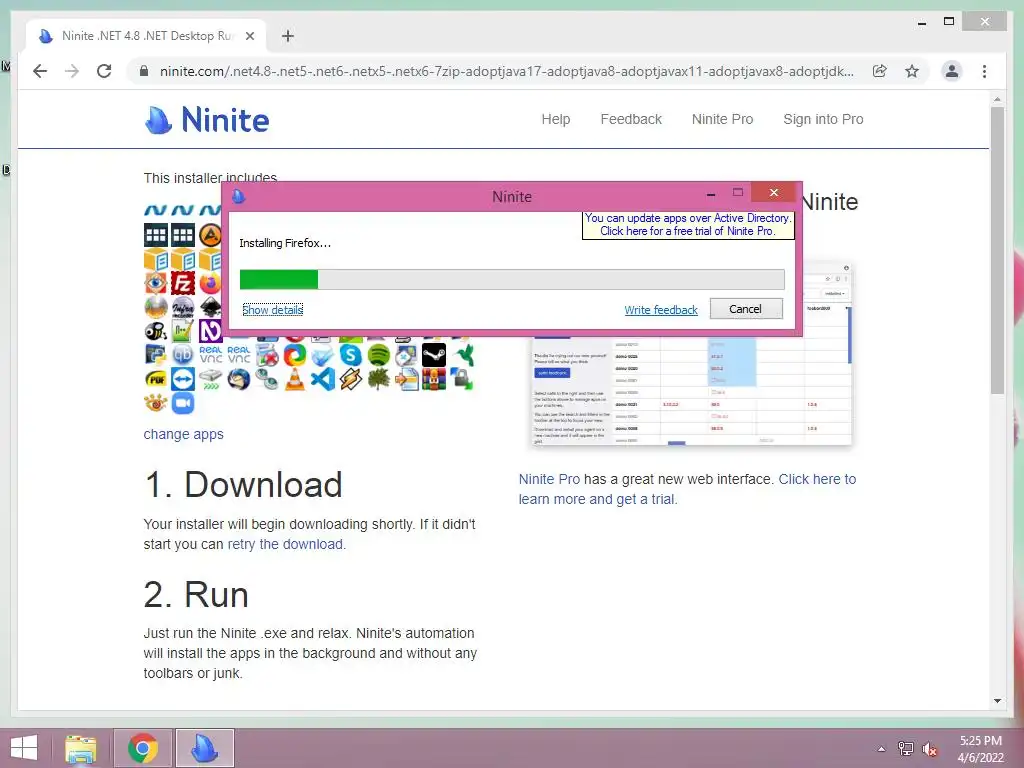1024x768 pixels.
Task: Click the MusicBee icon
Action: tap(155, 331)
